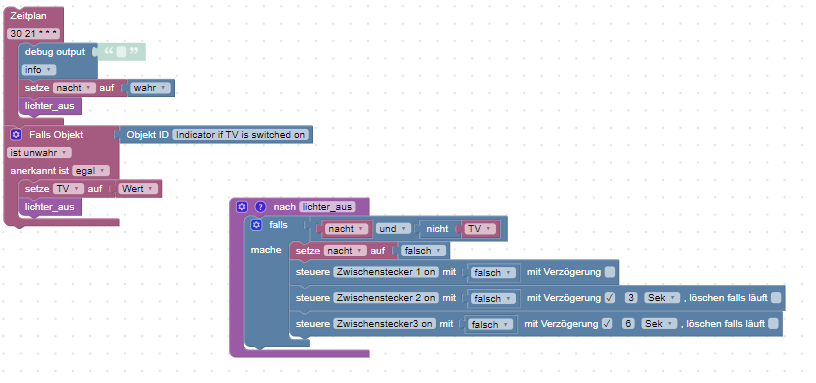
Task: Uncheck delay checkbox for Zwischenstecker 2 on
Action: [610, 298]
